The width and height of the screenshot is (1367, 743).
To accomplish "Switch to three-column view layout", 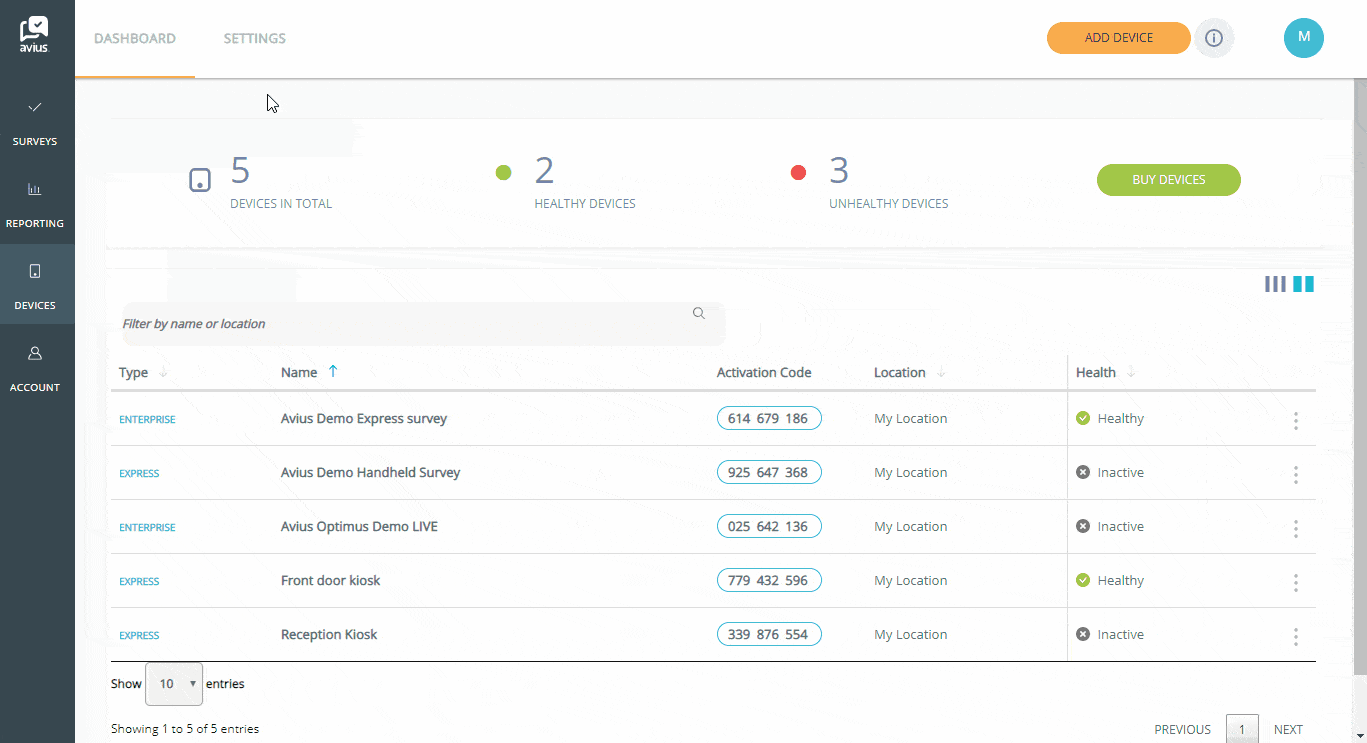I will pyautogui.click(x=1275, y=284).
